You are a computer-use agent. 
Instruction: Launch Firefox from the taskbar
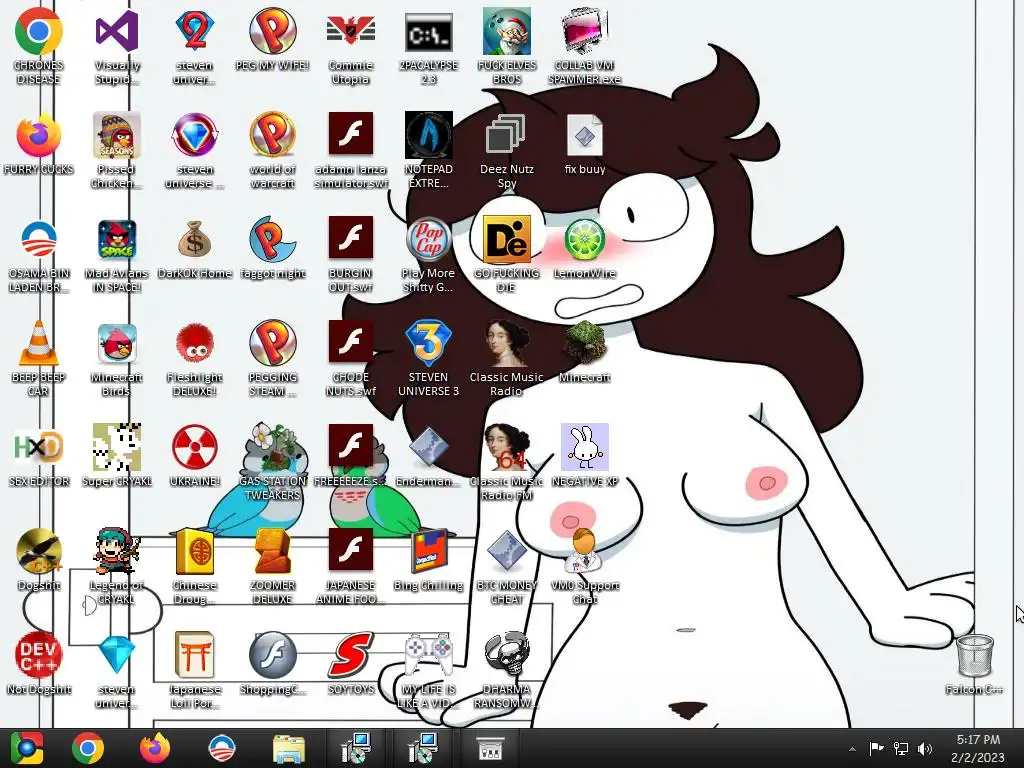click(x=155, y=748)
